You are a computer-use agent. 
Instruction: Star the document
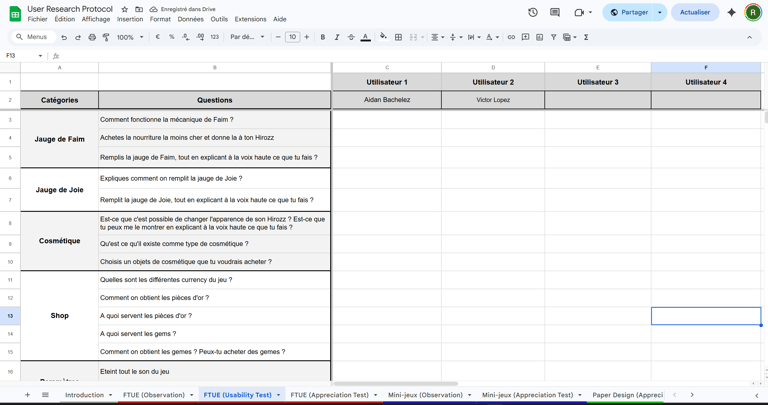125,9
